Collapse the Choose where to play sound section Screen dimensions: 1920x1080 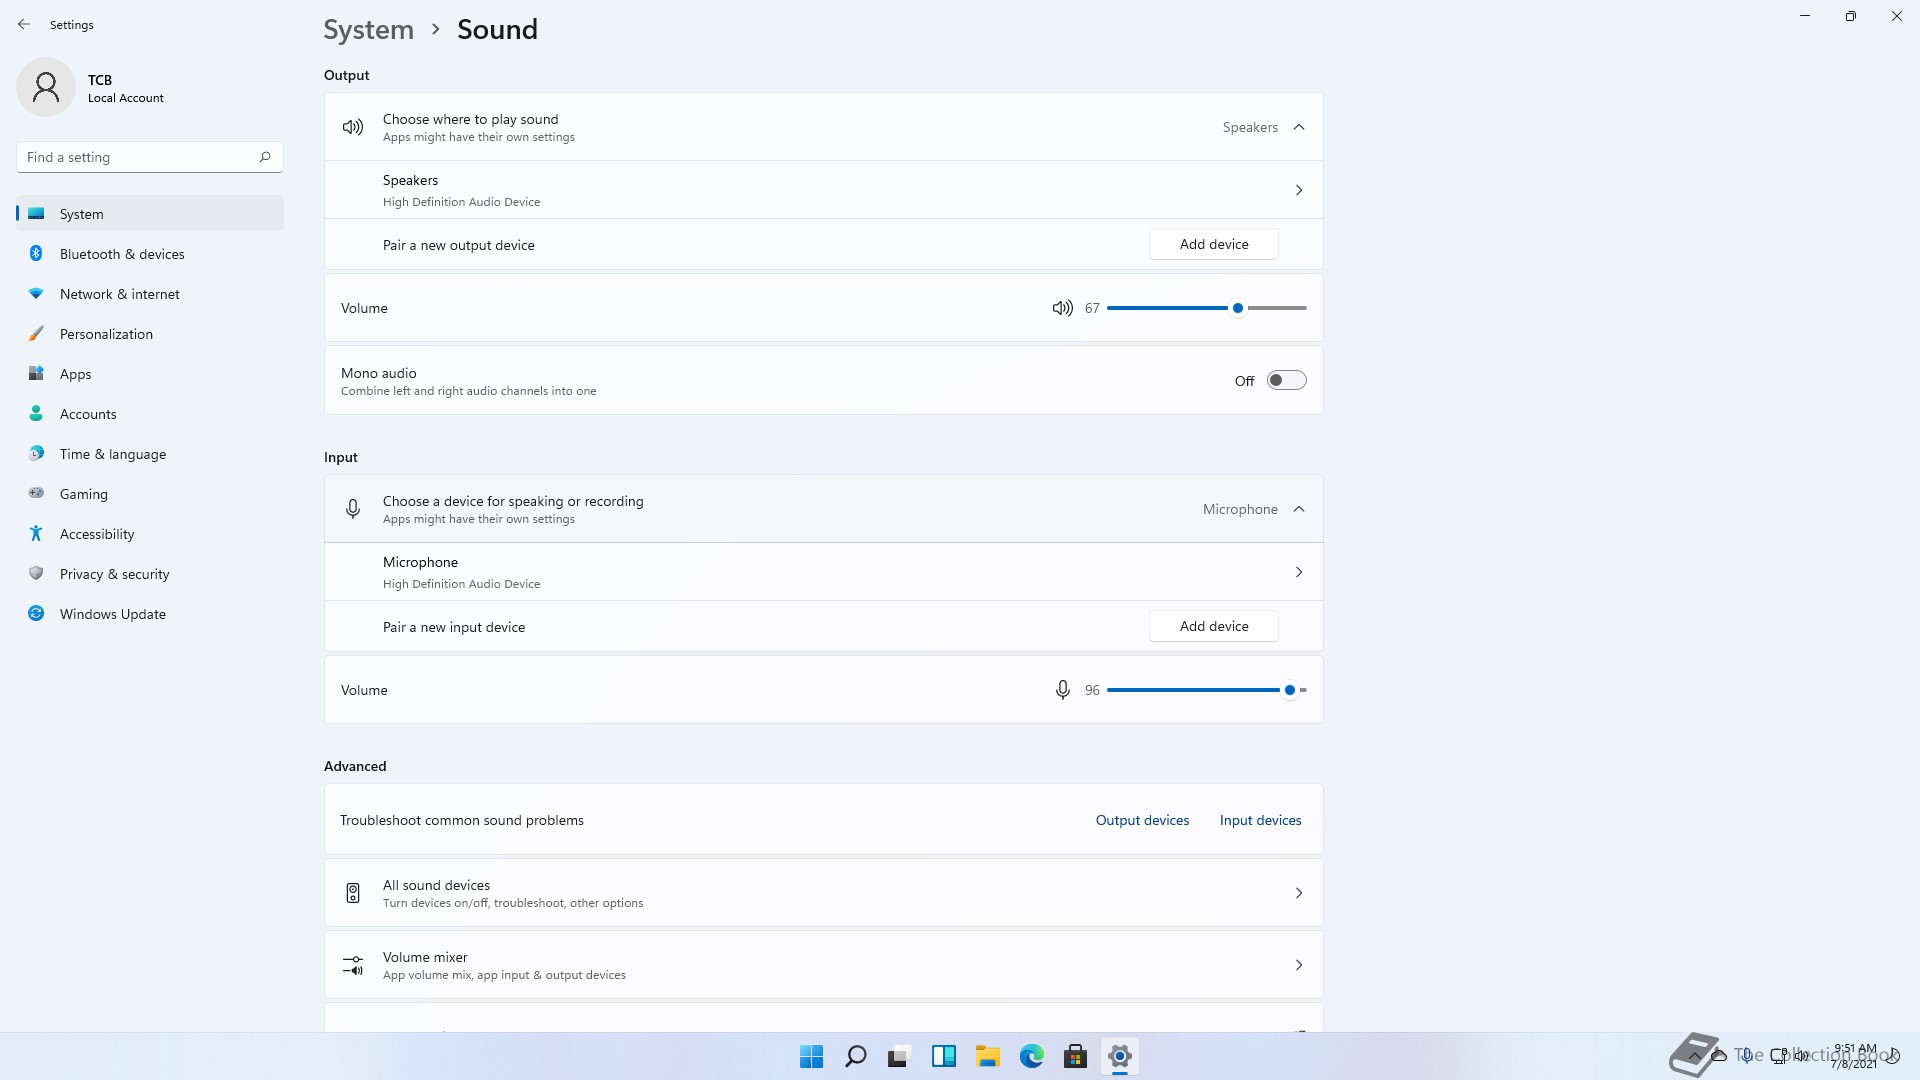point(1298,127)
